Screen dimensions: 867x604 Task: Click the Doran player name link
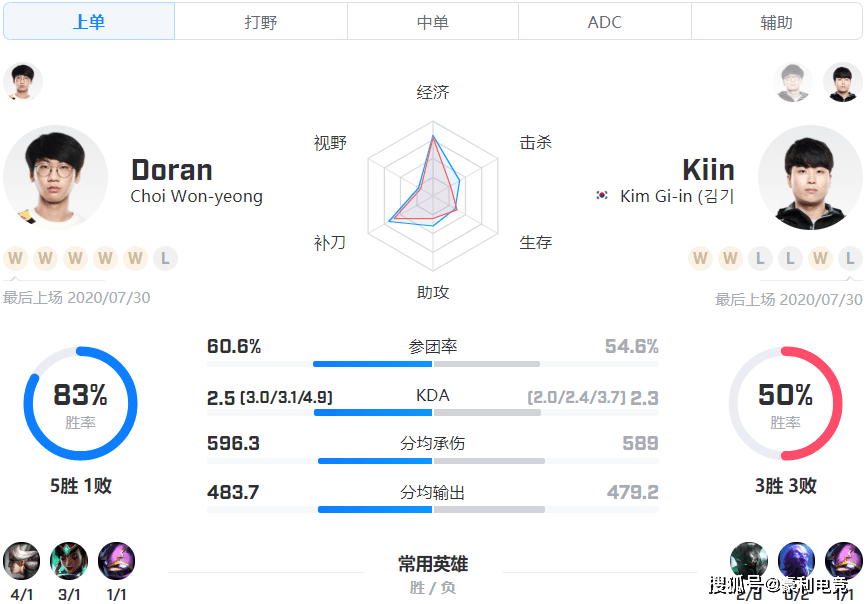click(171, 169)
